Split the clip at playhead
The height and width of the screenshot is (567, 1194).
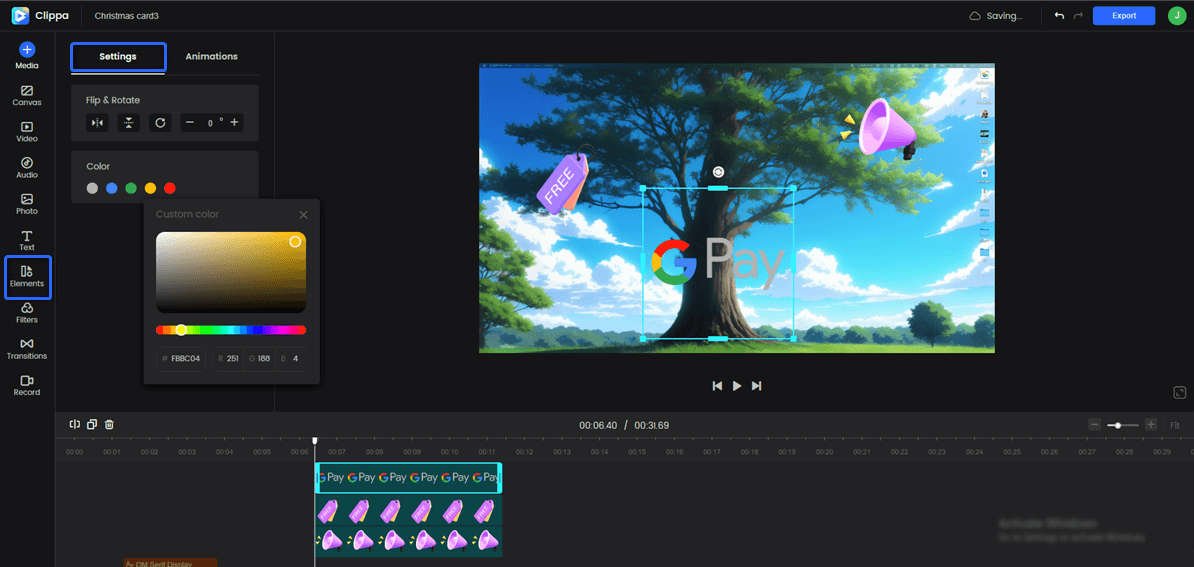(x=75, y=425)
